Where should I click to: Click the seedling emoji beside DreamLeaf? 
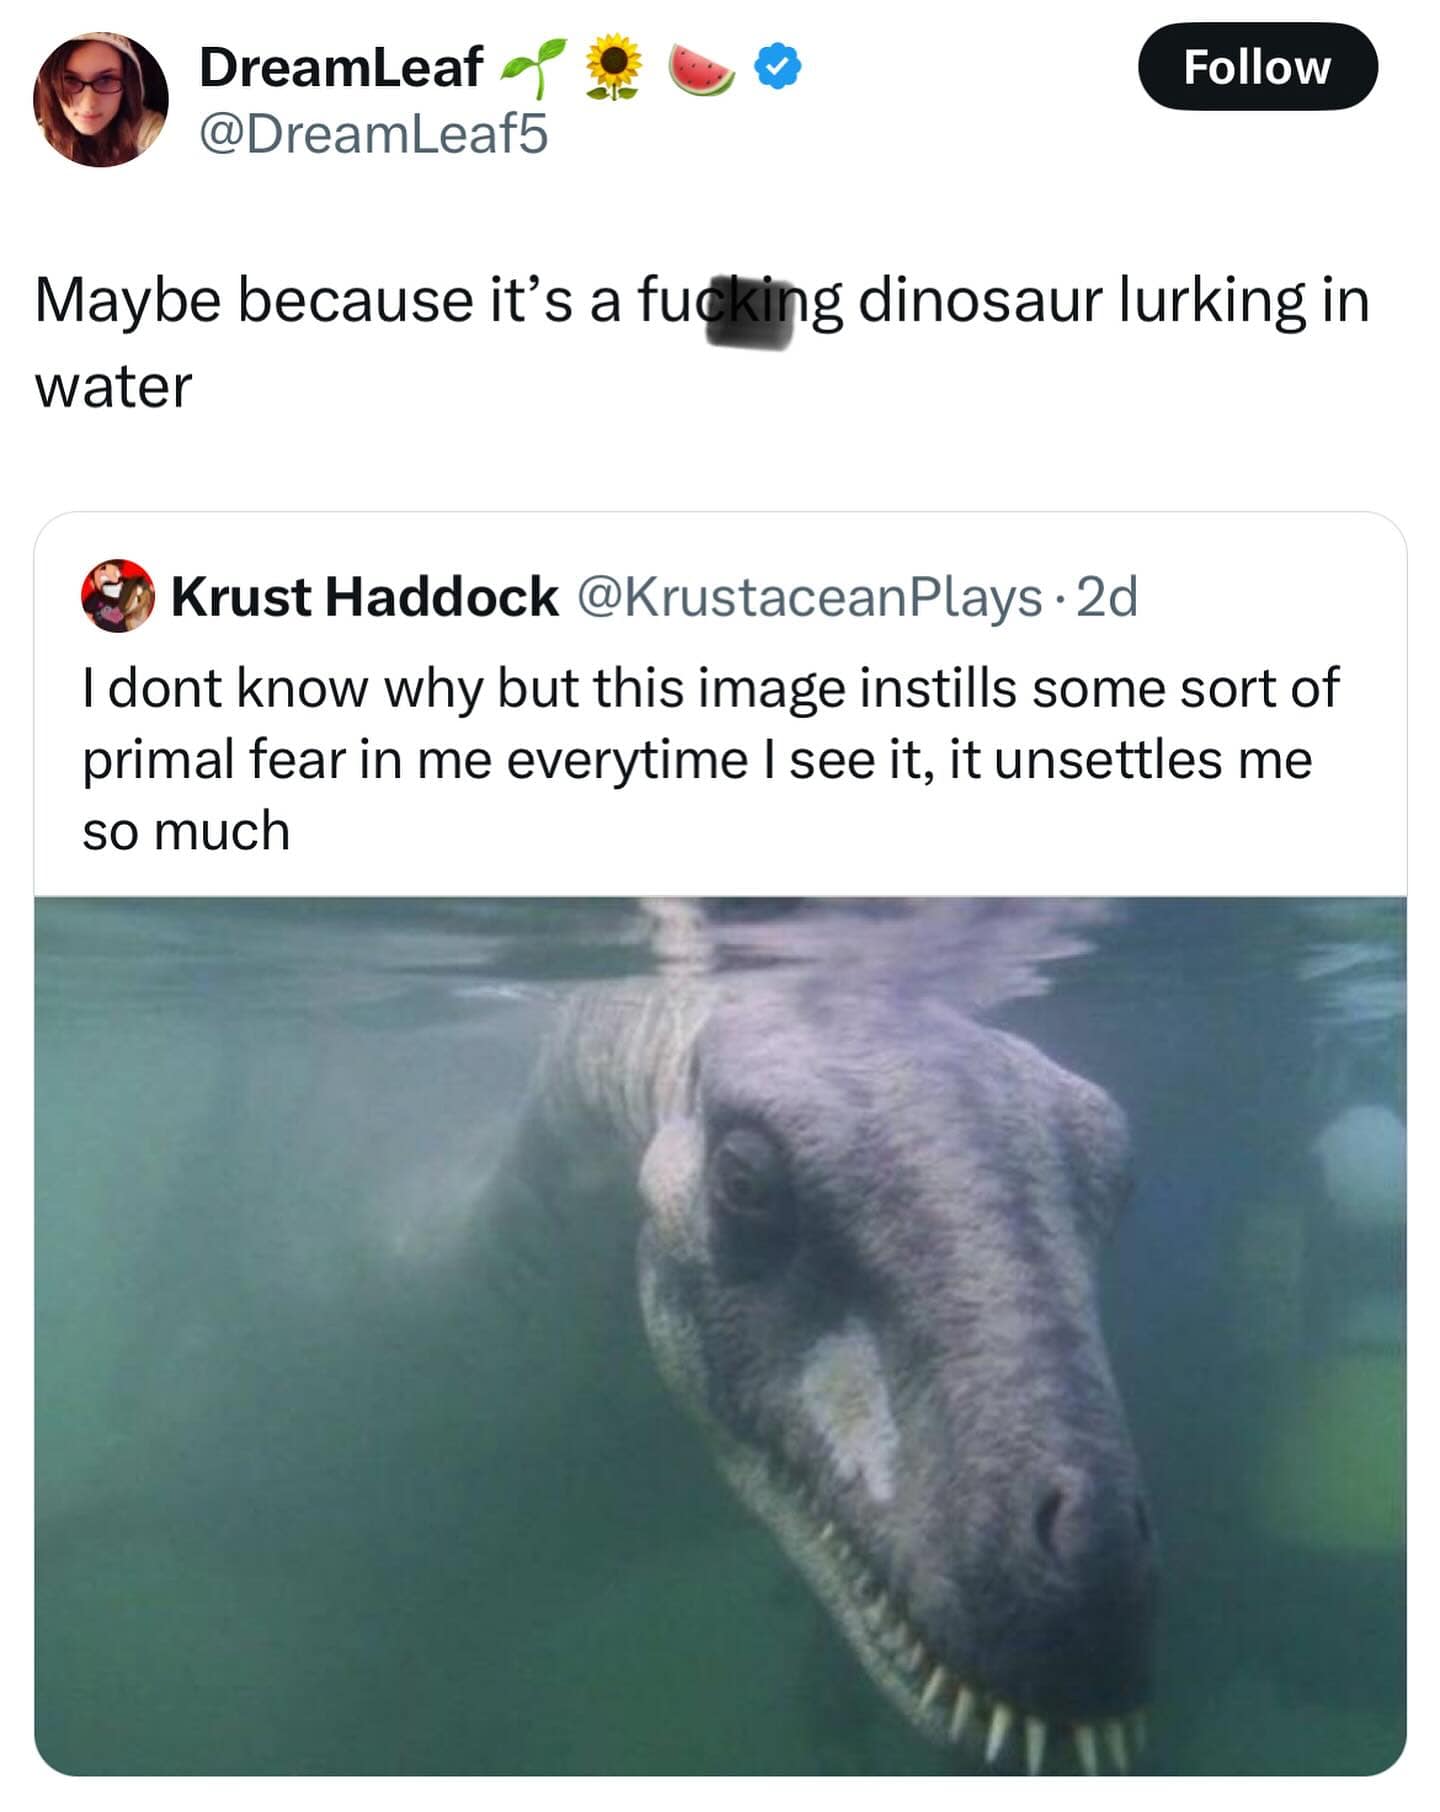coord(533,67)
